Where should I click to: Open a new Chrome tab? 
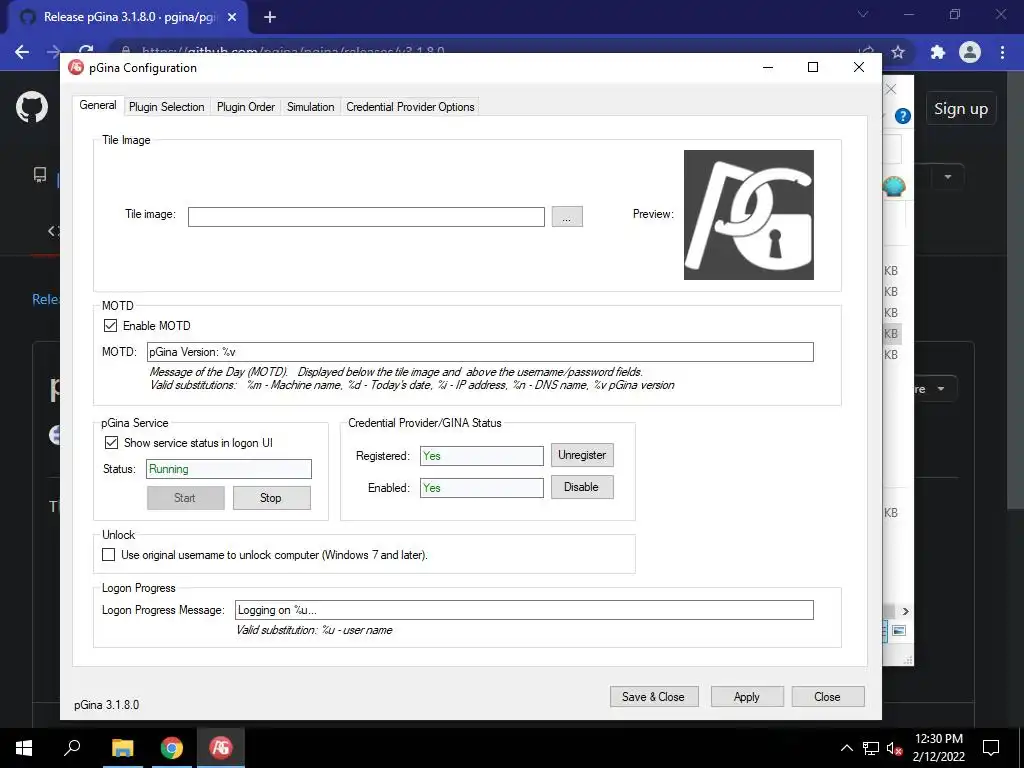pyautogui.click(x=270, y=17)
